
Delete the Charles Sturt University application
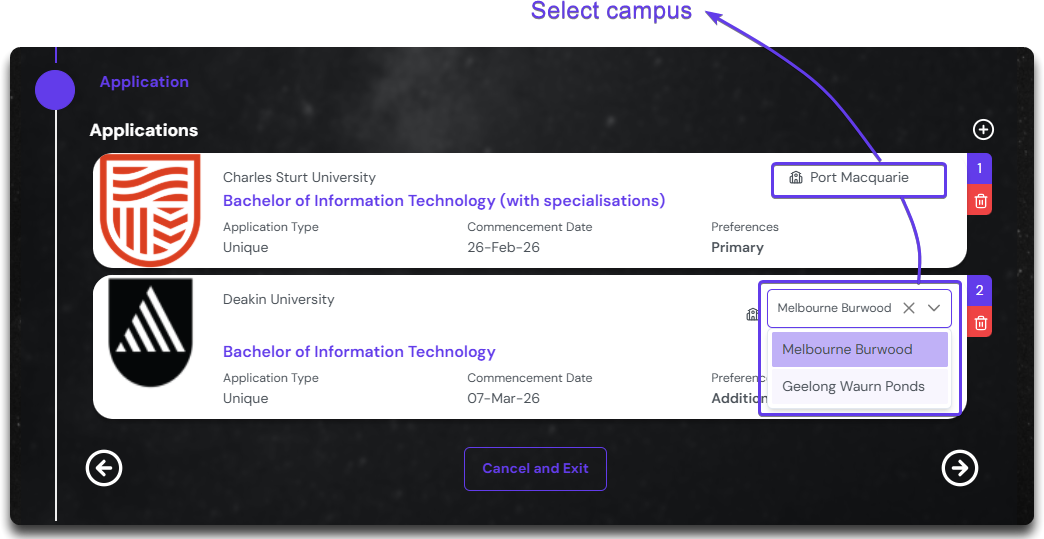[x=980, y=201]
